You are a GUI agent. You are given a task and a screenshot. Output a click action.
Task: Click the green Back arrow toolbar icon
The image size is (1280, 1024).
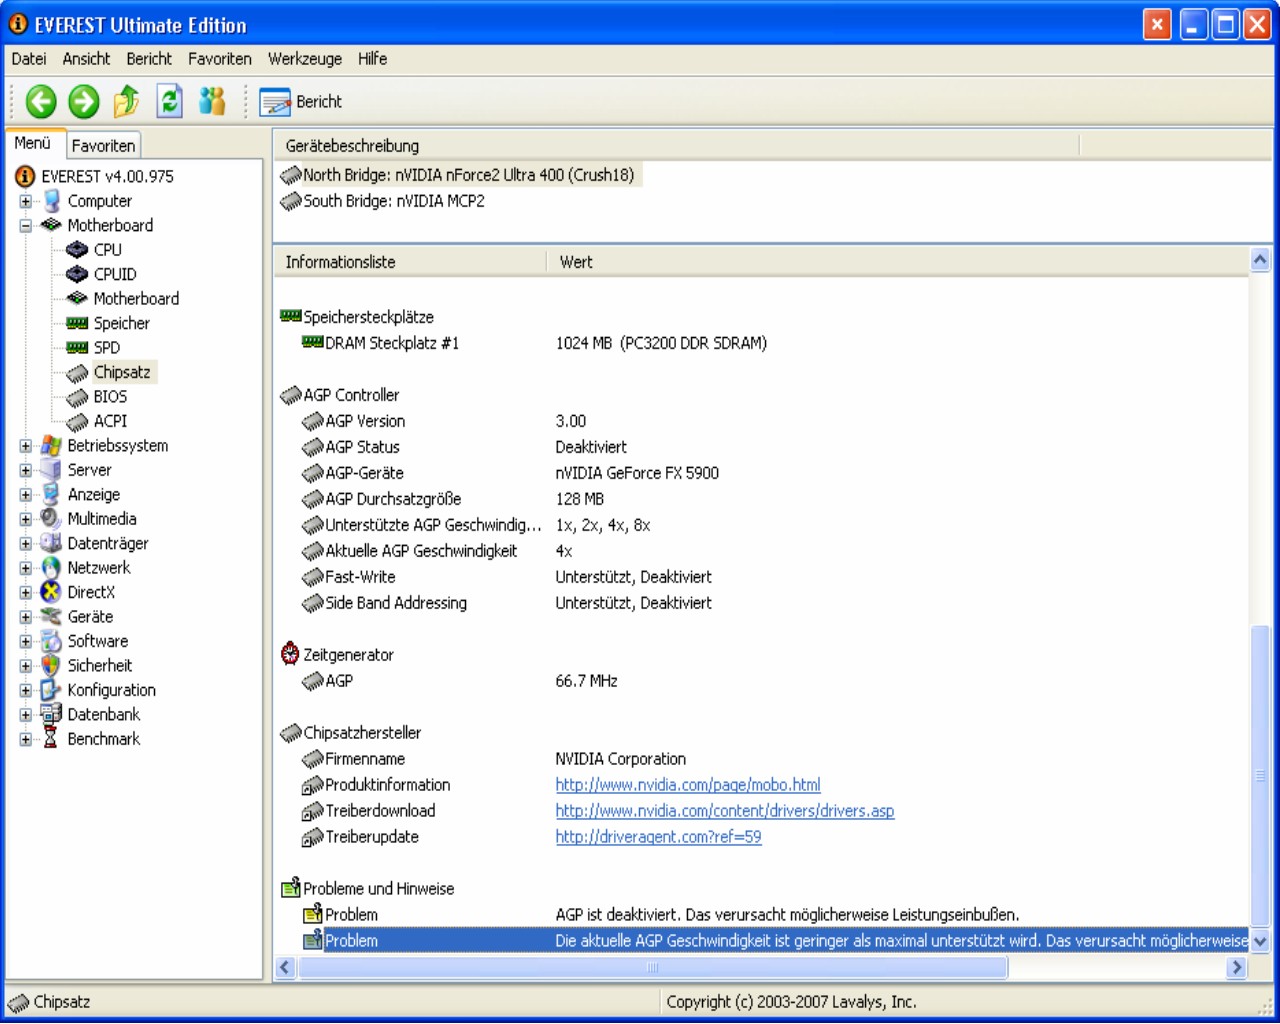[x=41, y=101]
